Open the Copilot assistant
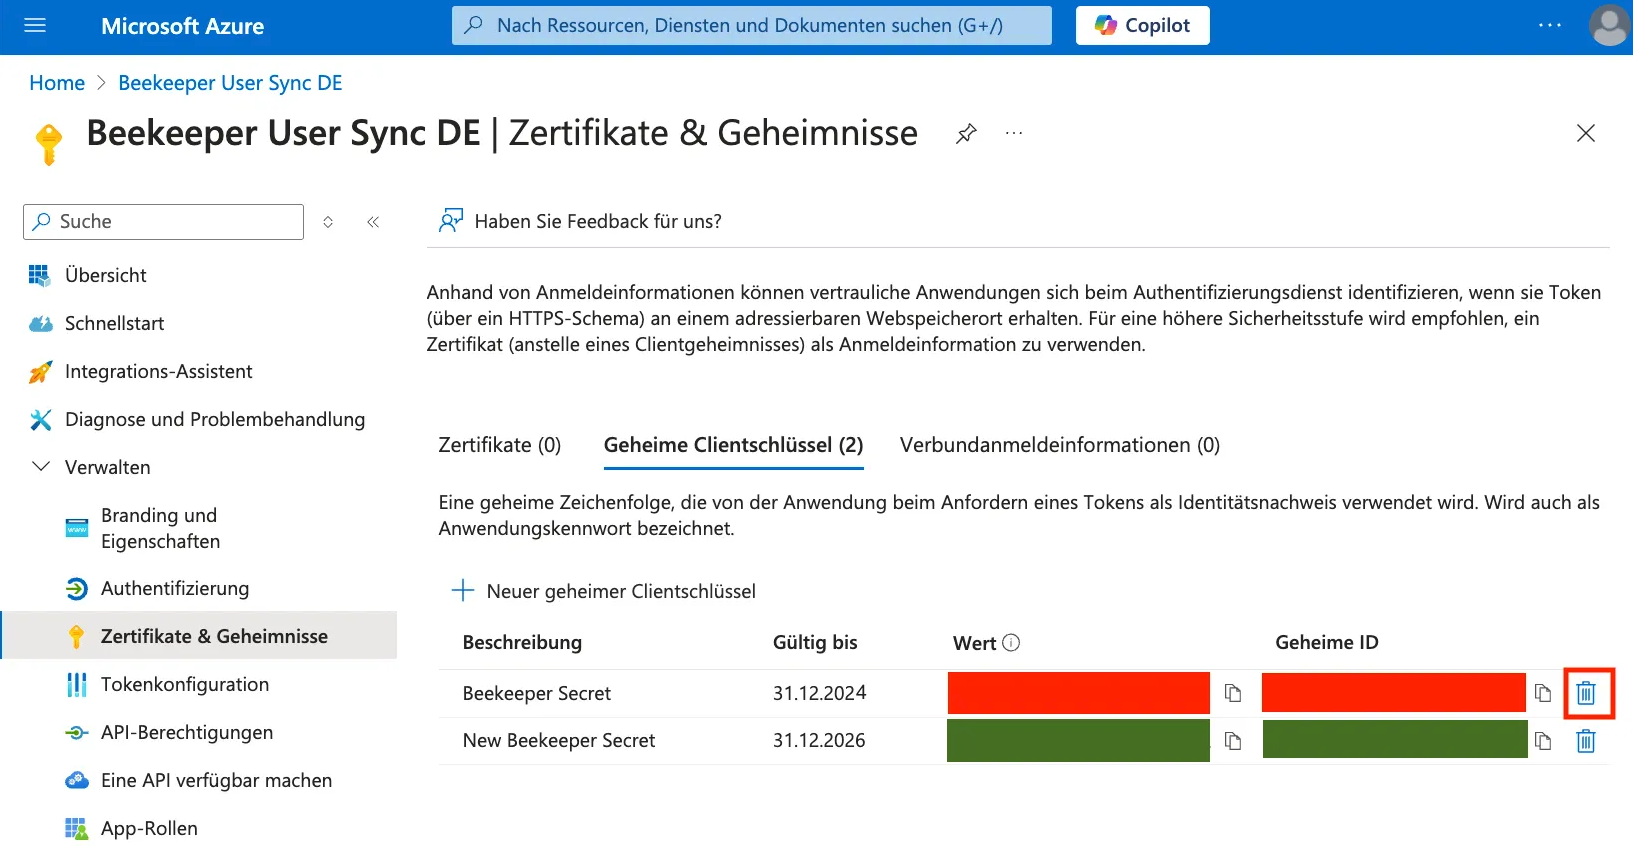Screen dimensions: 1633x846 1142,26
